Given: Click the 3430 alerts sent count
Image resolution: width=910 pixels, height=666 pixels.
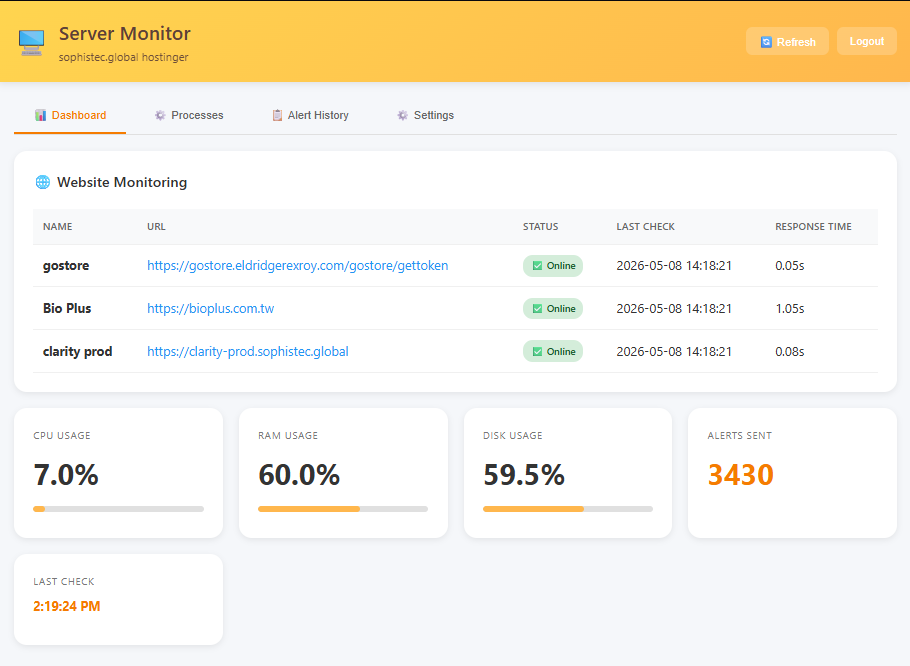Looking at the screenshot, I should coord(741,475).
